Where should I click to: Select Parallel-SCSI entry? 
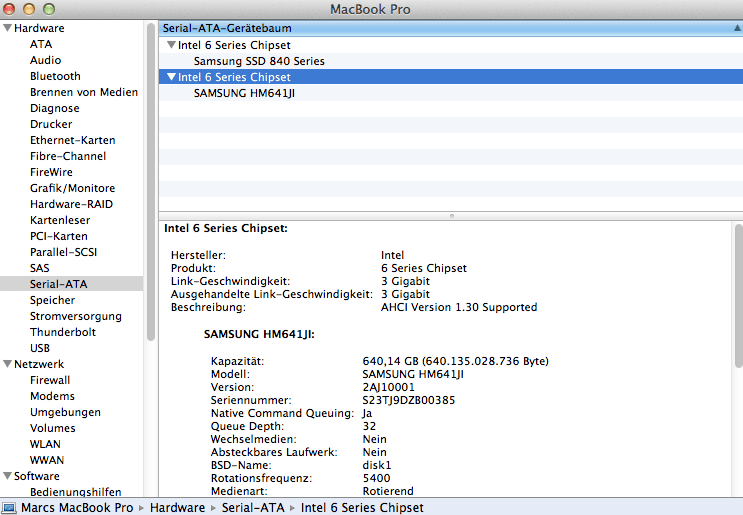coord(63,252)
